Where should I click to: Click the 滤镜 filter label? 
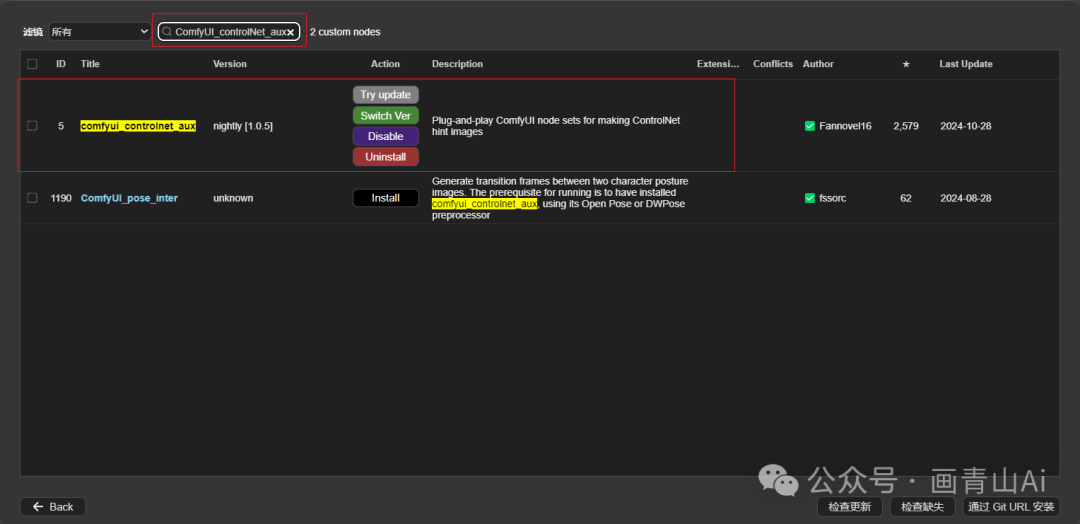32,32
